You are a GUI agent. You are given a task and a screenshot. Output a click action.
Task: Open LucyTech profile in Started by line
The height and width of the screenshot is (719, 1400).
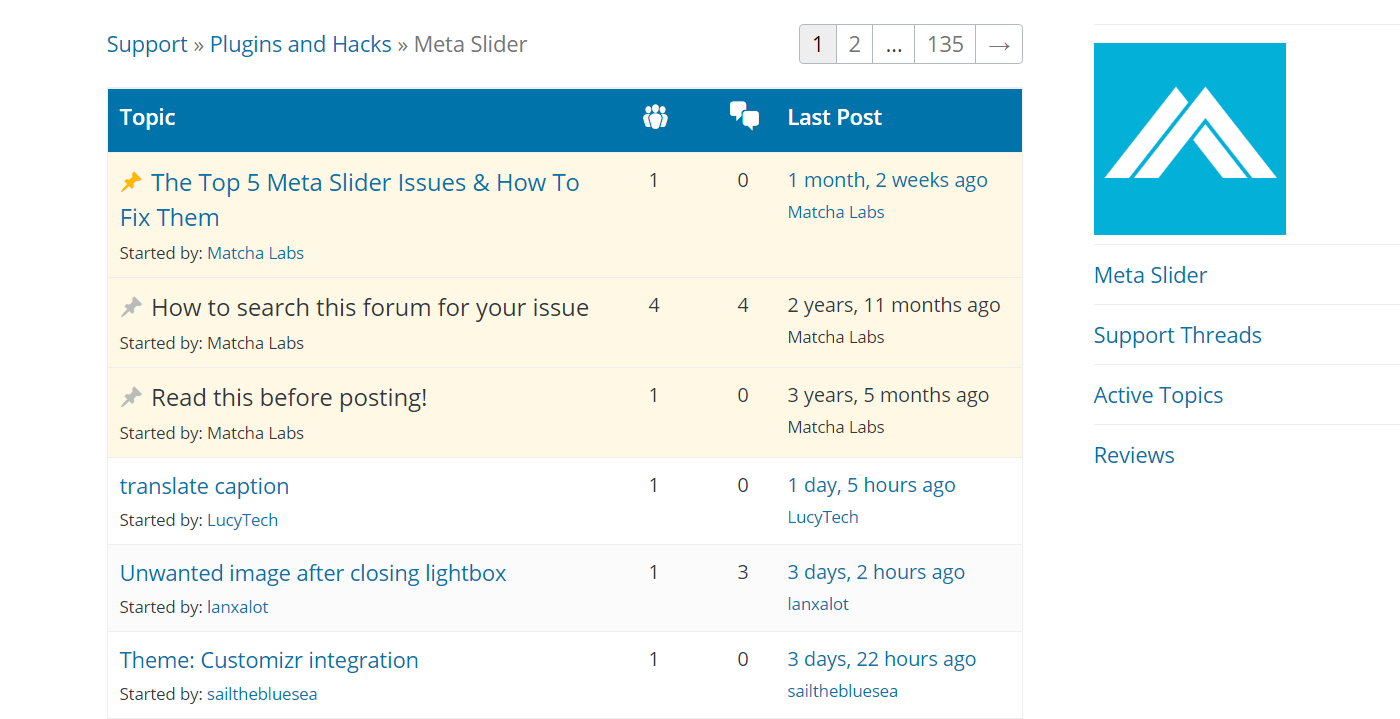[x=242, y=520]
